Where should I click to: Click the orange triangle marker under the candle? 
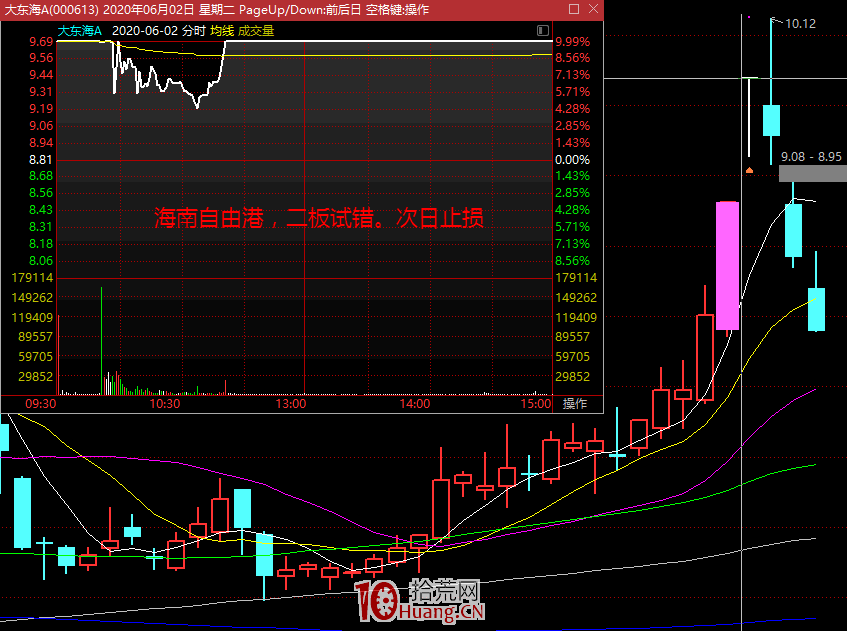click(749, 170)
